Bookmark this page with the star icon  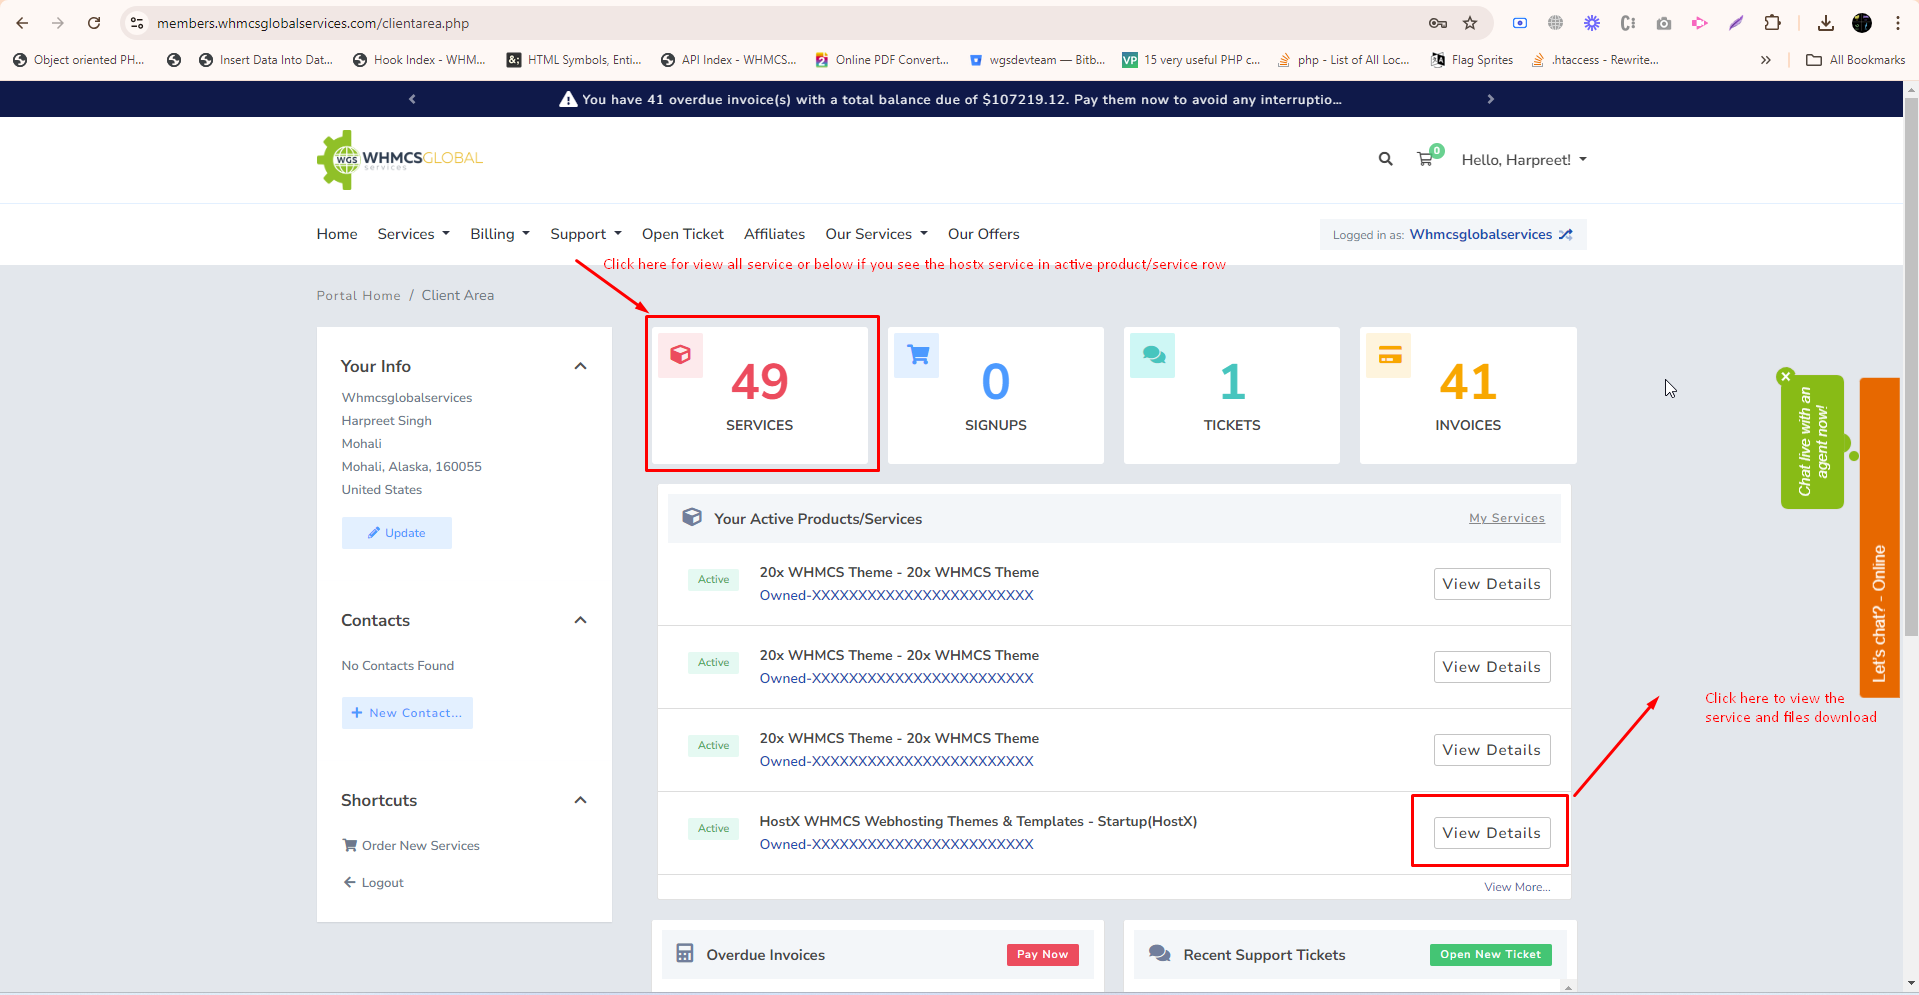pyautogui.click(x=1470, y=23)
